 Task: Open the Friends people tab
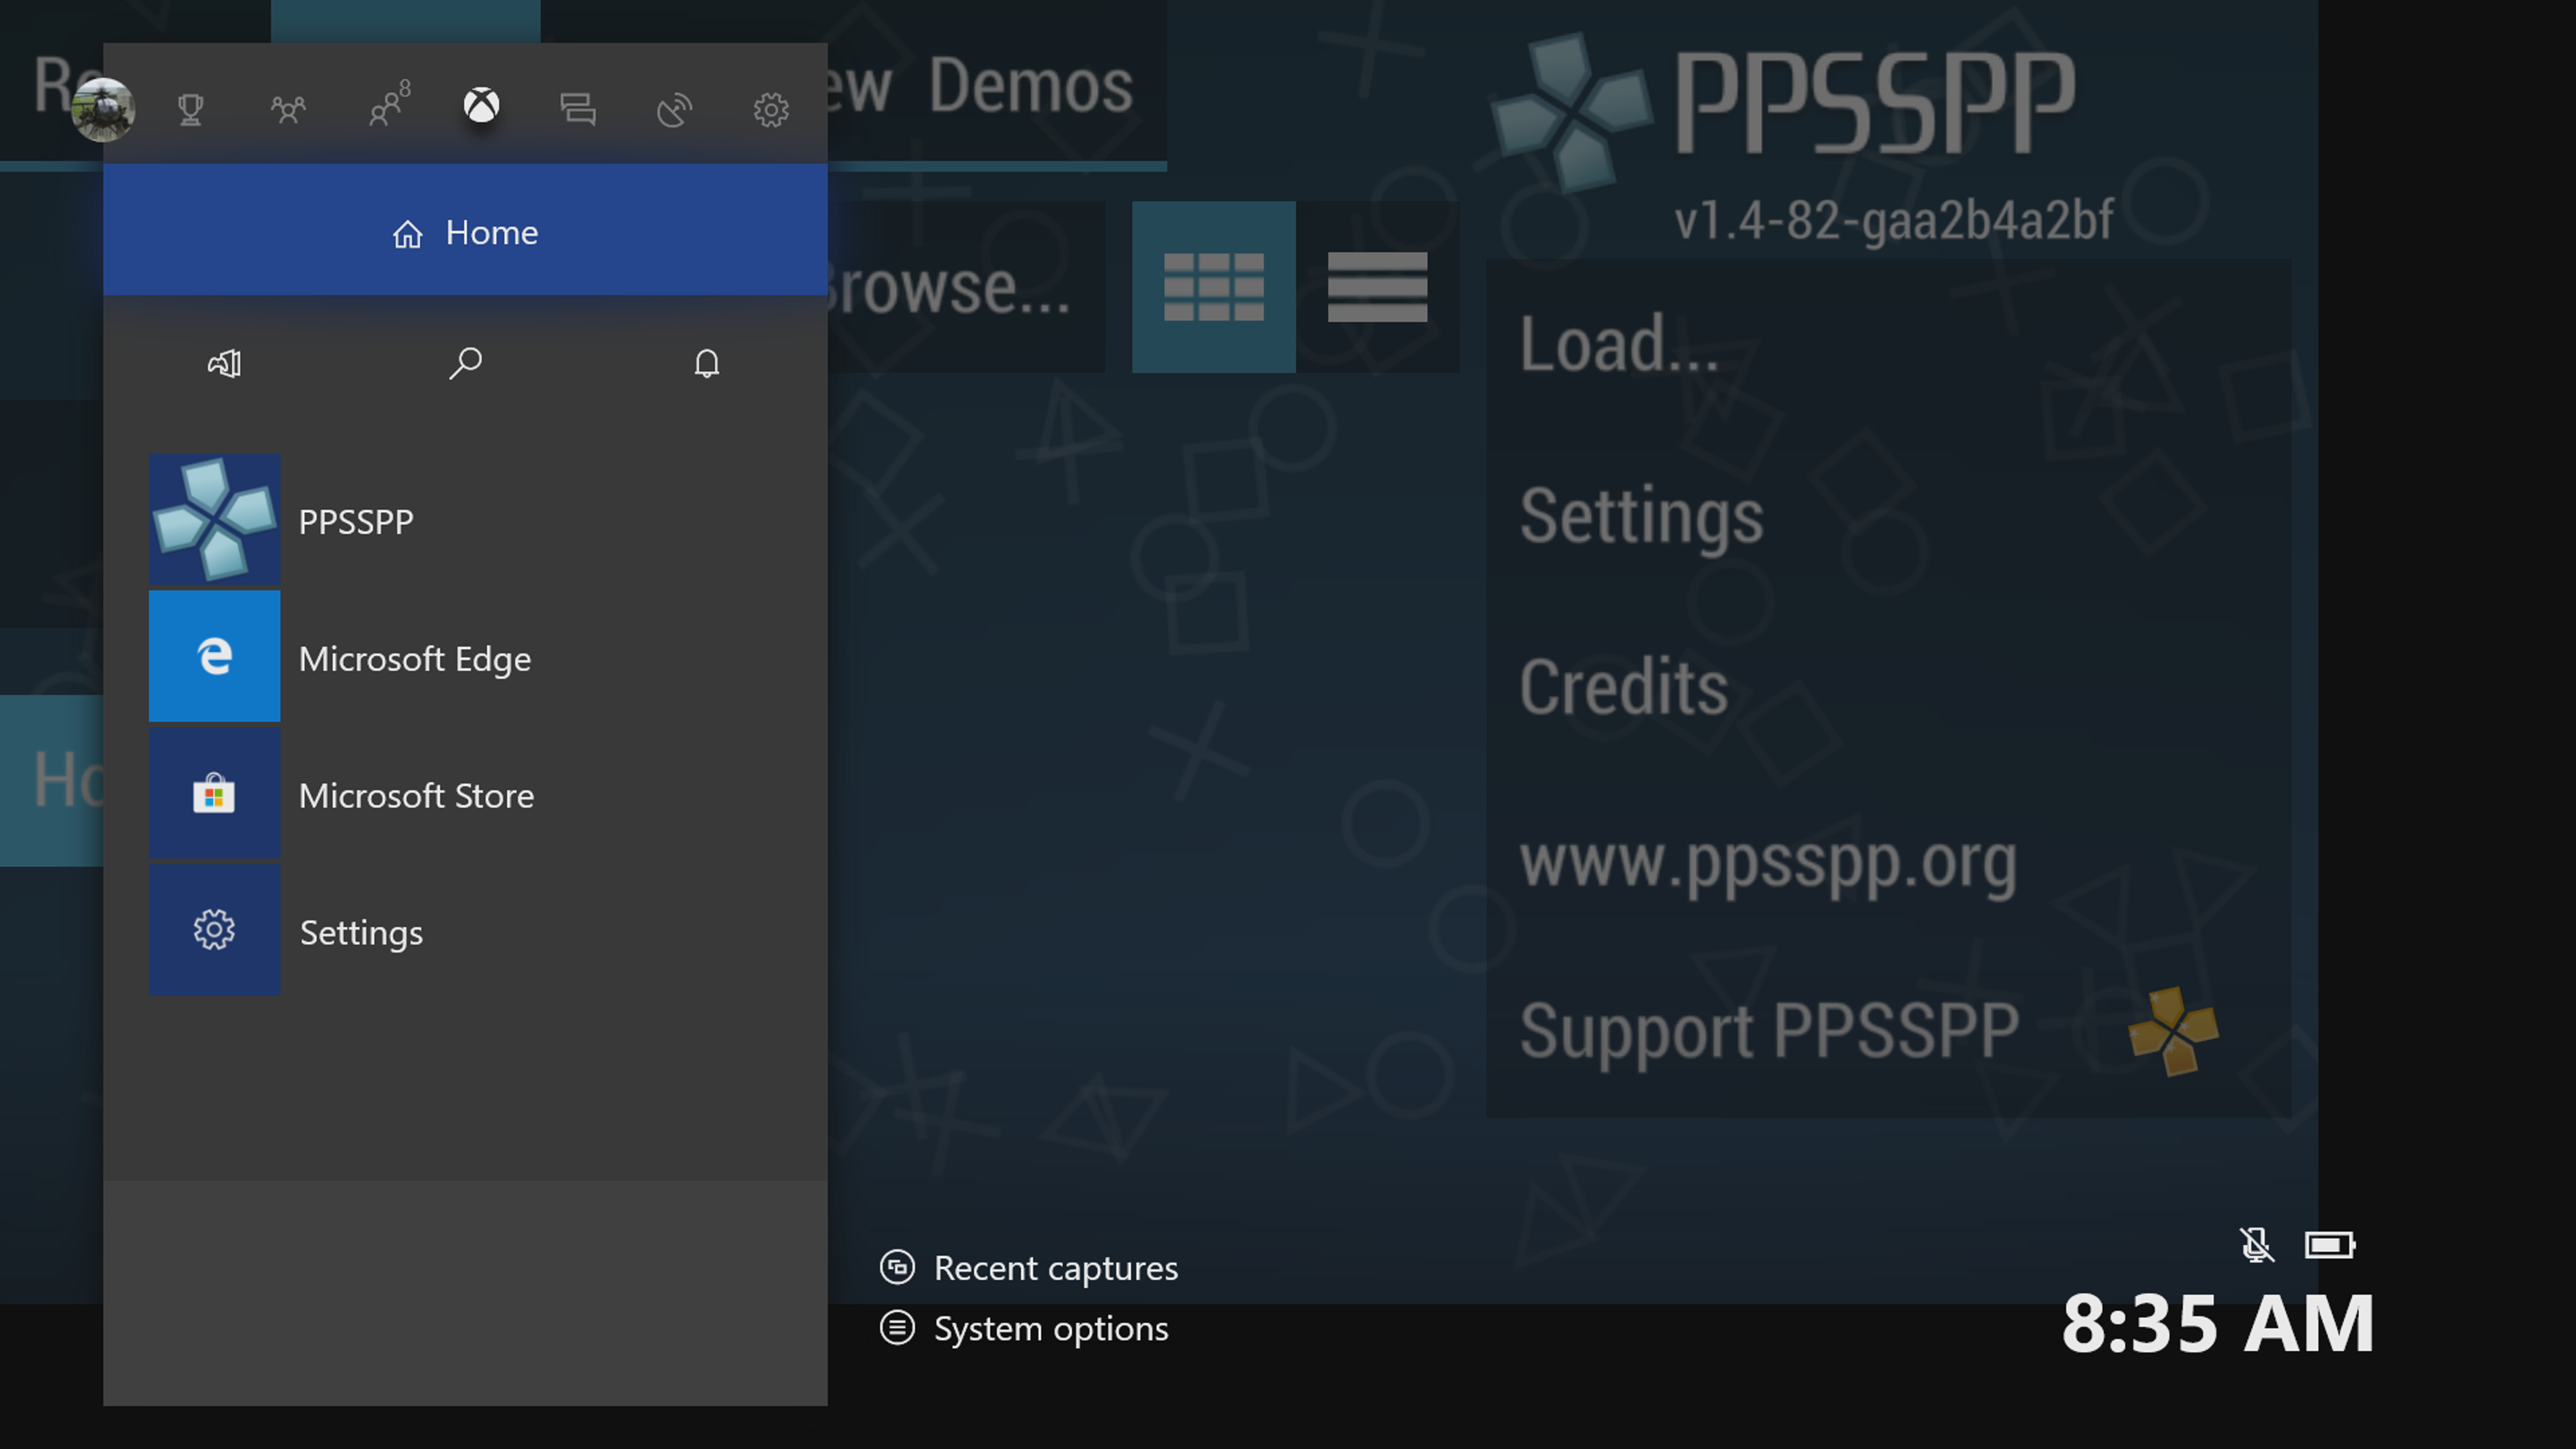[x=288, y=109]
